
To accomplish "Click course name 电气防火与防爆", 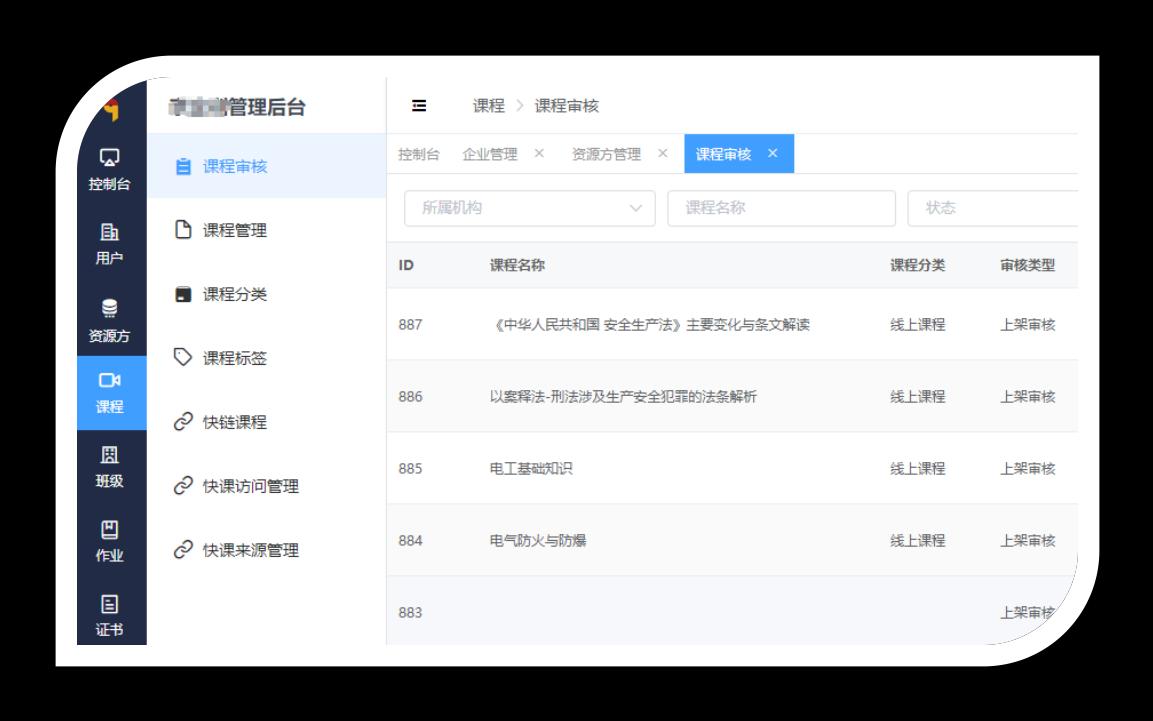I will pos(538,541).
